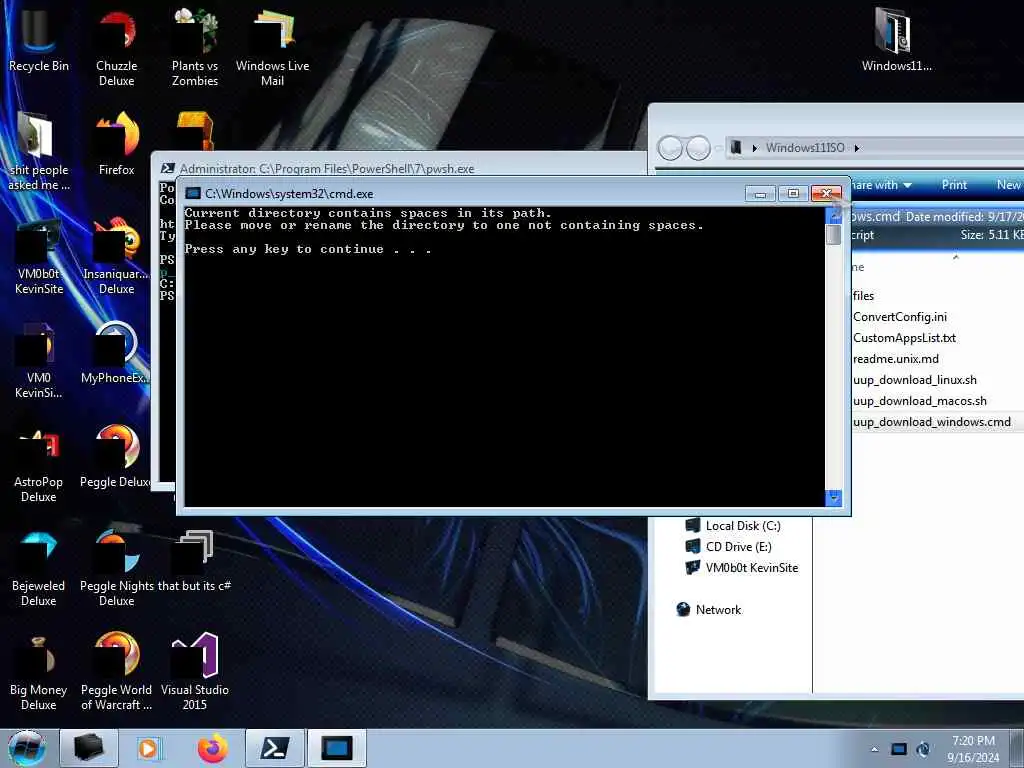Open Windows Live Mail desktop icon

pos(272,48)
